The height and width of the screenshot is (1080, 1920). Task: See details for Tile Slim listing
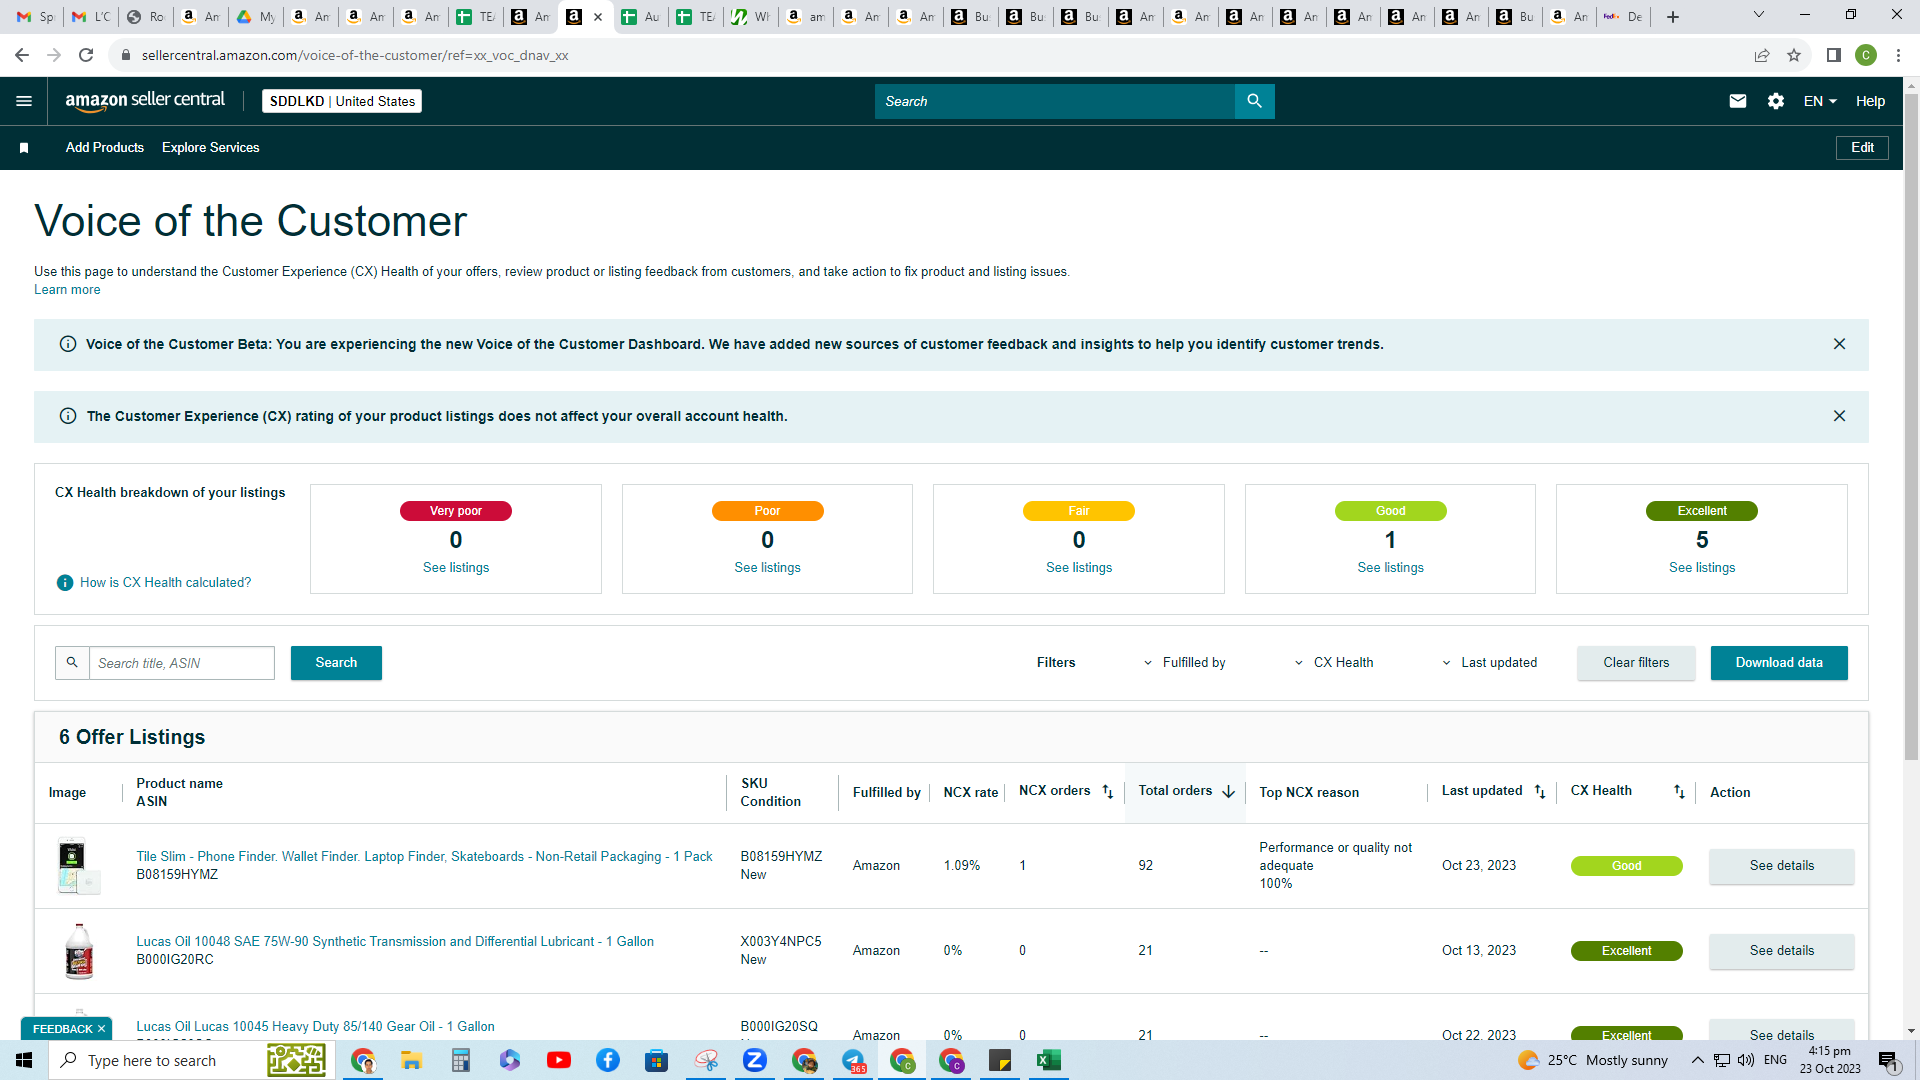tap(1781, 866)
